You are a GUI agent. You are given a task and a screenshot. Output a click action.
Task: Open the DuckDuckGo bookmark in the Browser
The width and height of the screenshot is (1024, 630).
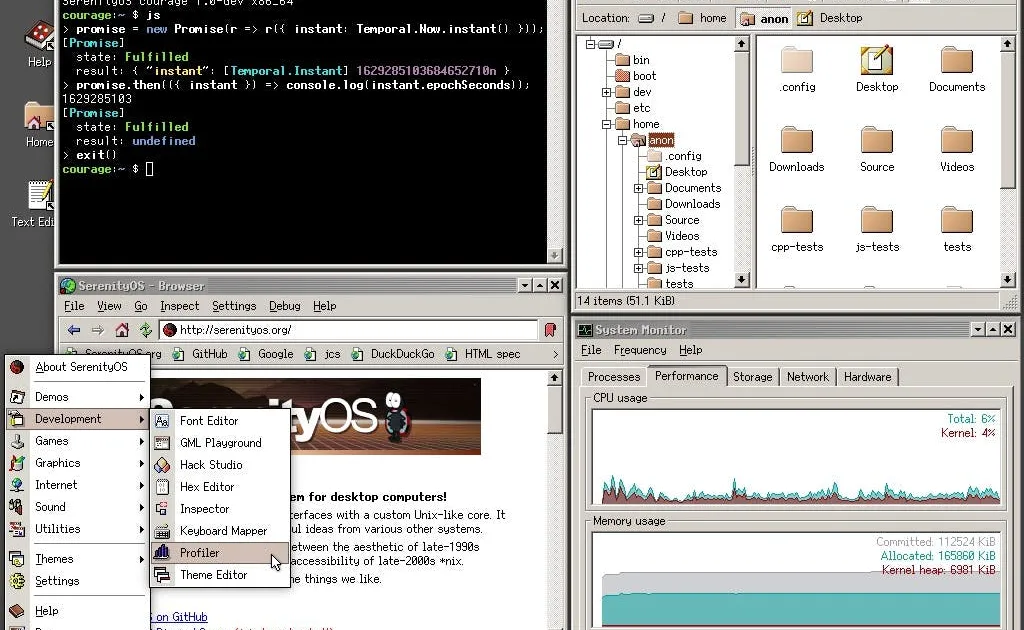pos(393,354)
